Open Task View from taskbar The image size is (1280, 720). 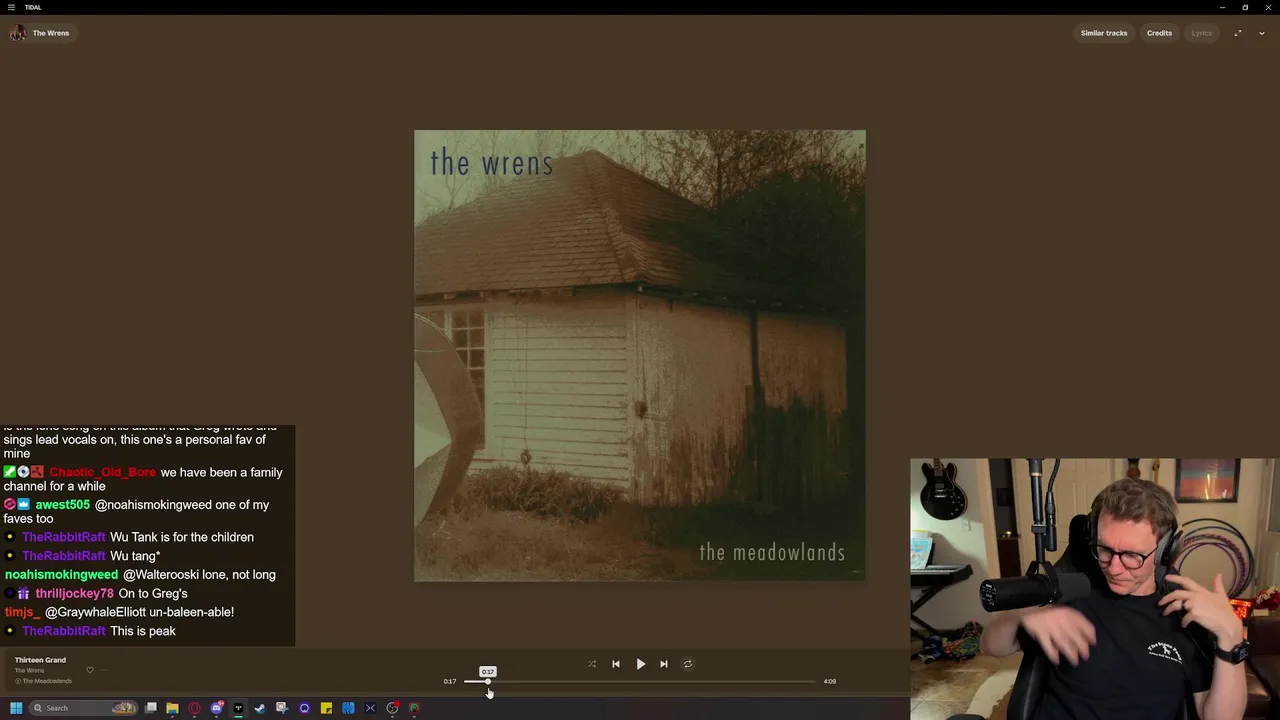[x=151, y=708]
